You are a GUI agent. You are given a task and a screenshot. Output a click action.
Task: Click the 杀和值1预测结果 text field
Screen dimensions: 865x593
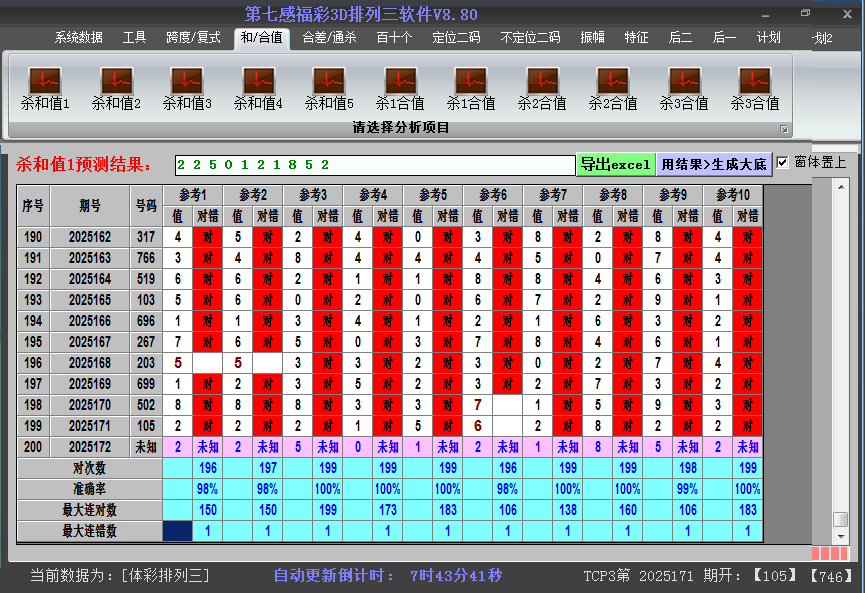(x=375, y=165)
